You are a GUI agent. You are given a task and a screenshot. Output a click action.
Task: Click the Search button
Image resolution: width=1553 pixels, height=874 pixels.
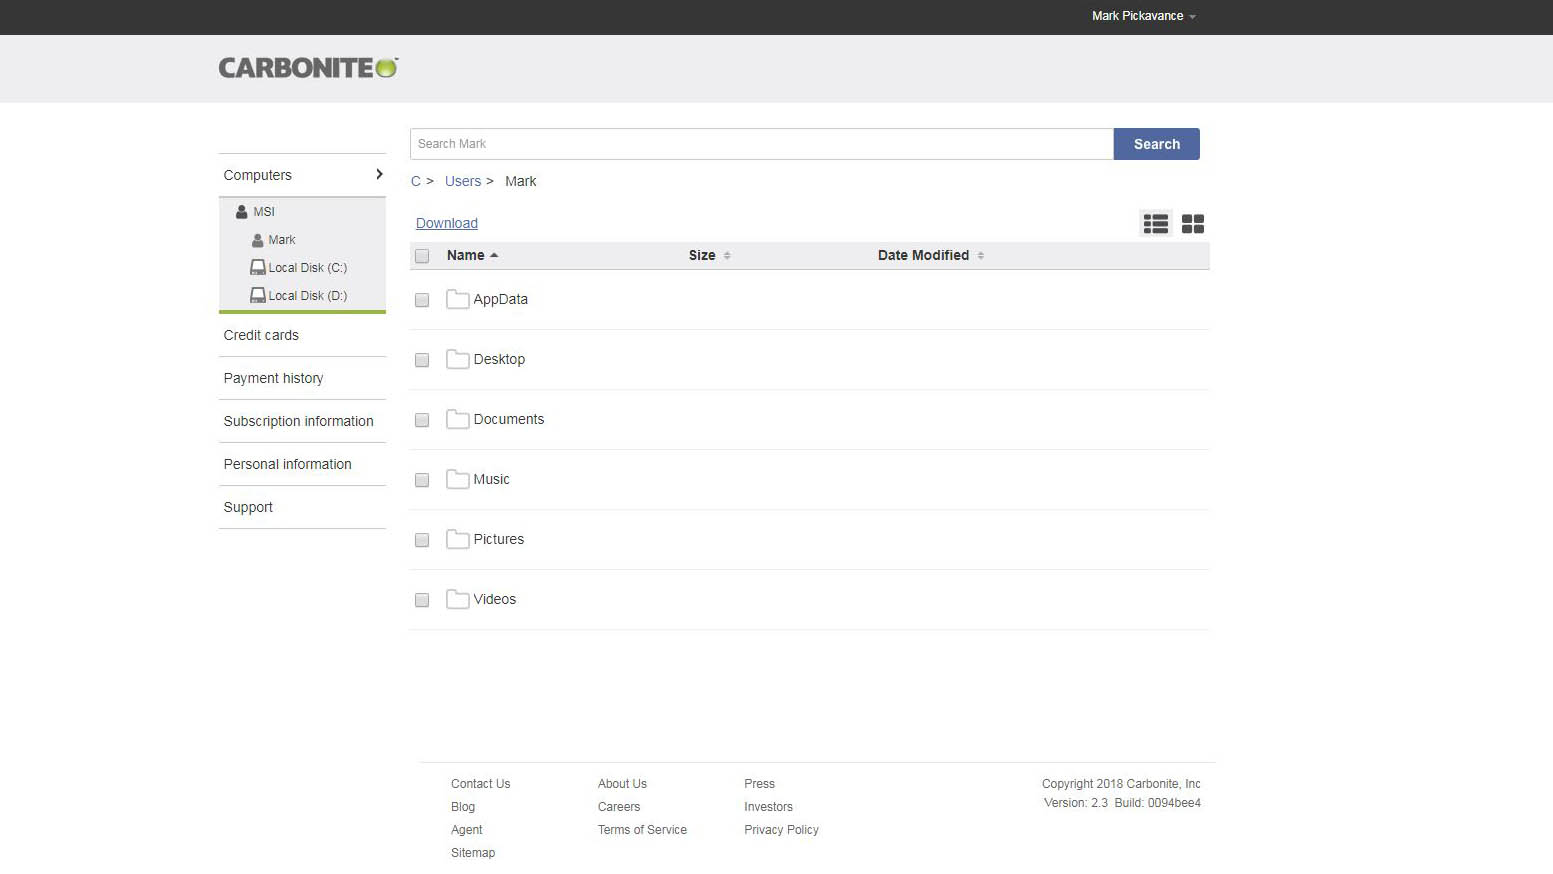[x=1157, y=144]
